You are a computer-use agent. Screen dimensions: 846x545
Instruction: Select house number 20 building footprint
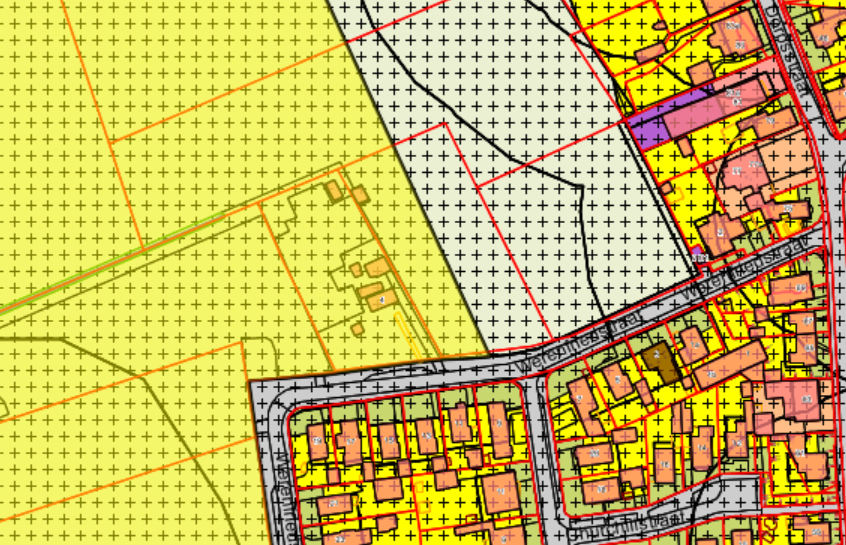[593, 454]
